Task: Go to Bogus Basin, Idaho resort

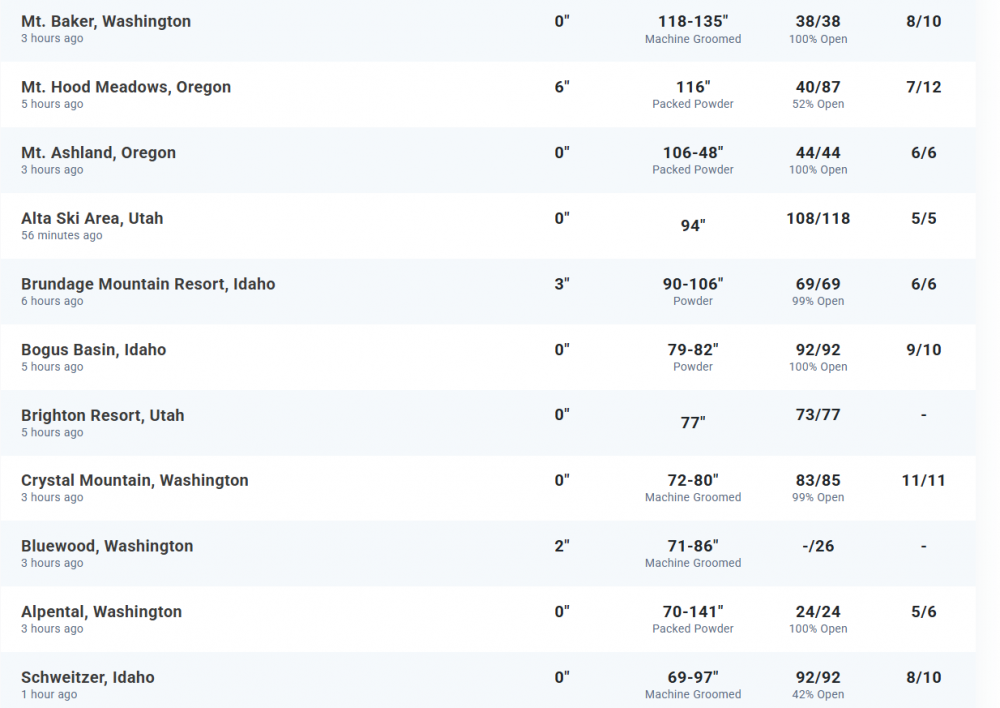Action: pos(93,350)
